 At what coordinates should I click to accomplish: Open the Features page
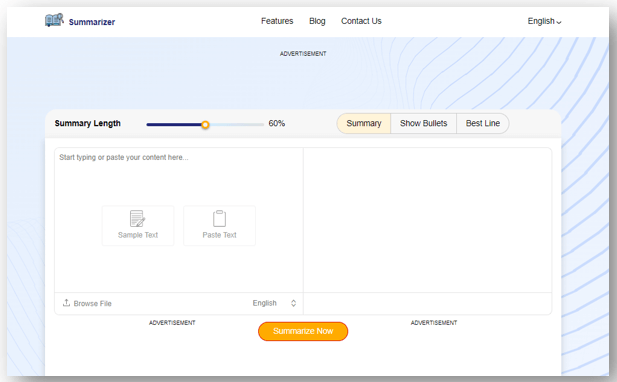pos(277,21)
